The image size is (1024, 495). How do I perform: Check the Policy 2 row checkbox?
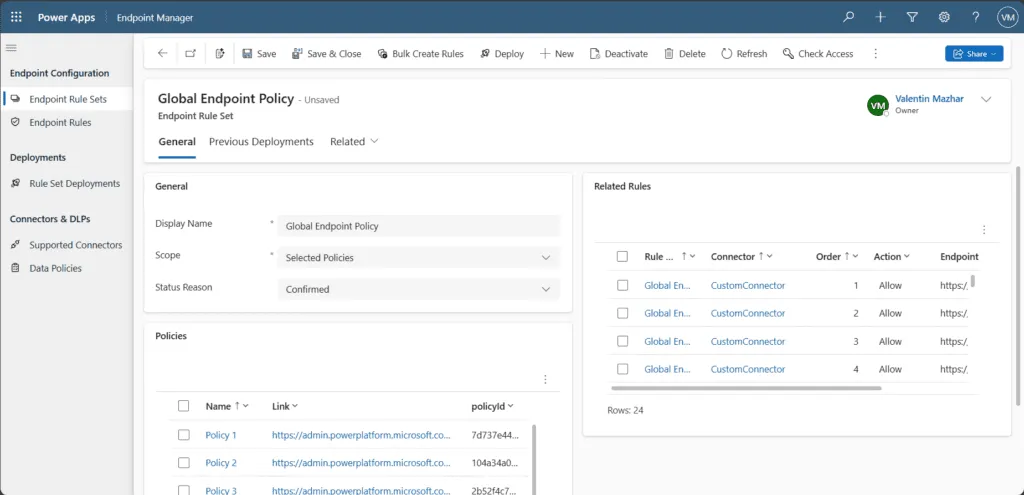click(x=184, y=463)
